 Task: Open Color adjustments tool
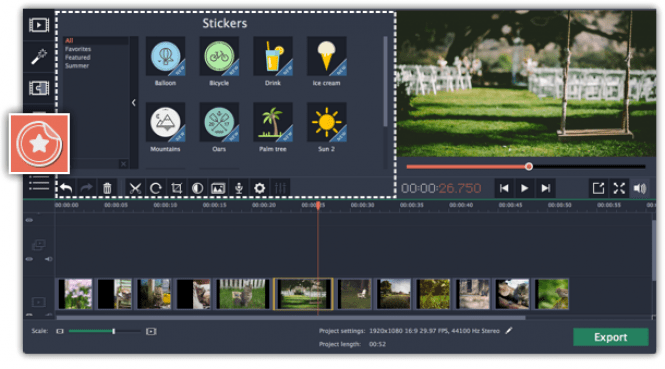point(197,188)
